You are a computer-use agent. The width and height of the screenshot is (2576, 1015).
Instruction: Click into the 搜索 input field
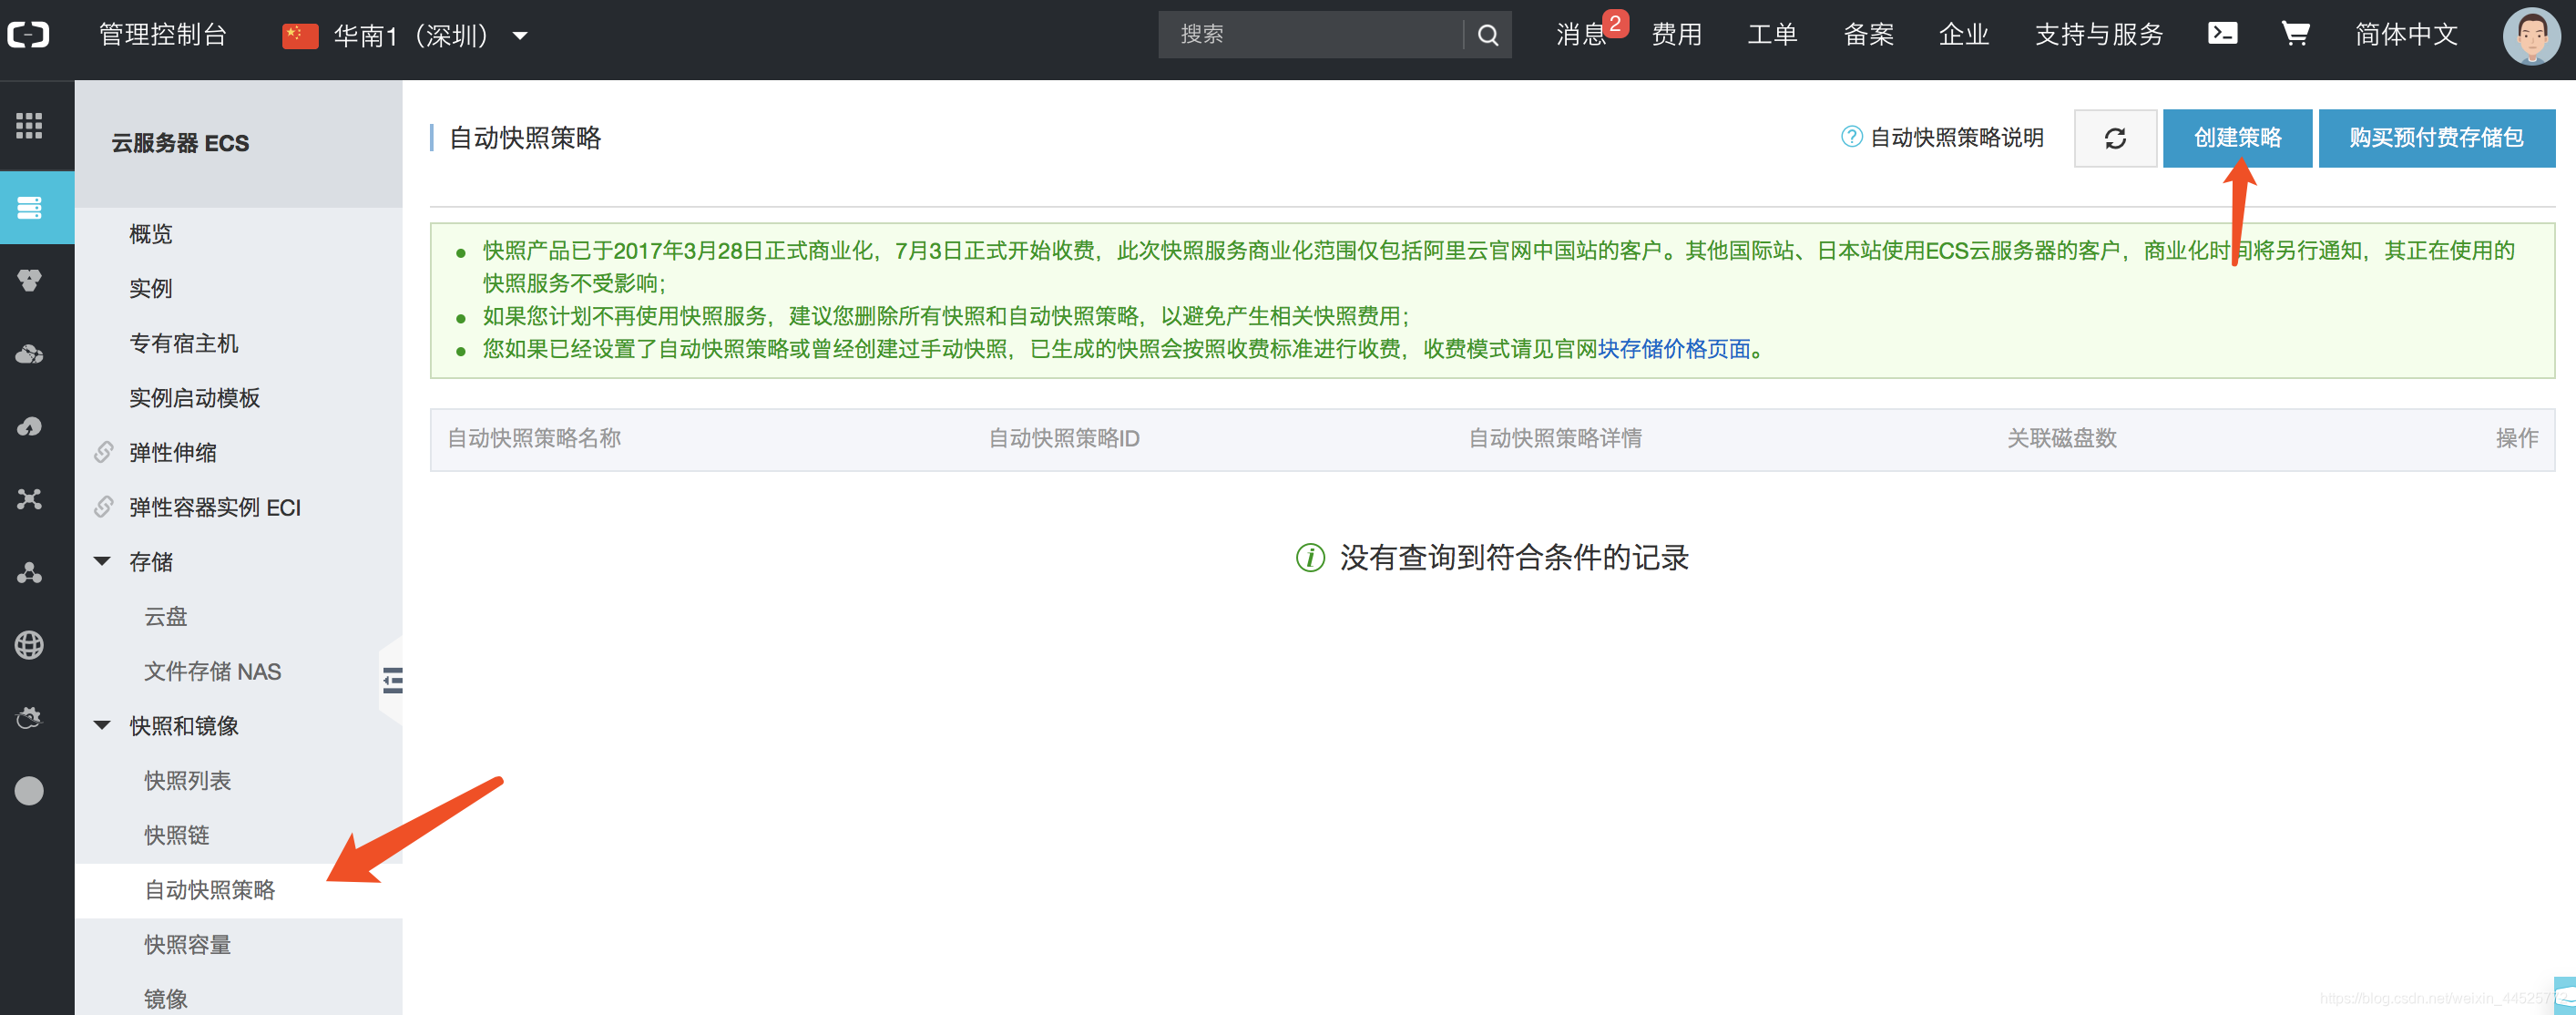(1311, 35)
